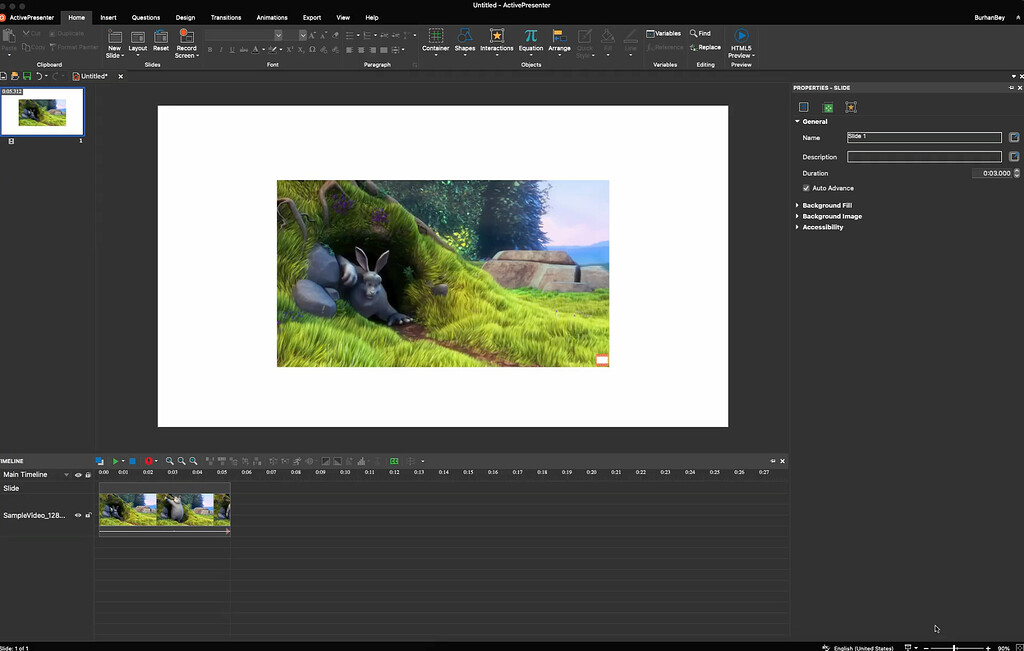This screenshot has height=651, width=1024.
Task: Launch HTML5 Preview
Action: 741,44
